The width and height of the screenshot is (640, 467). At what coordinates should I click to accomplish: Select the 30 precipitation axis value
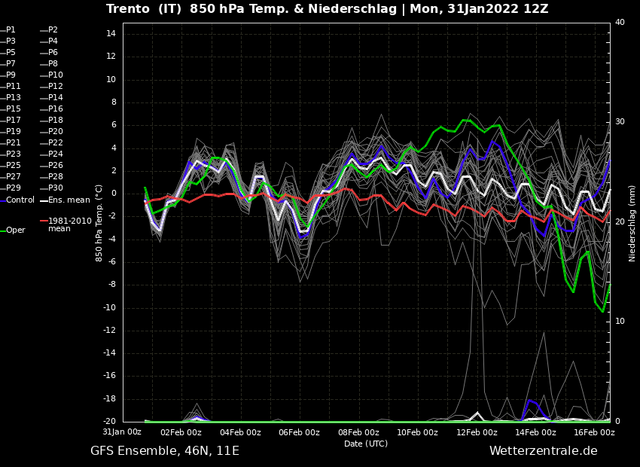tap(620, 122)
